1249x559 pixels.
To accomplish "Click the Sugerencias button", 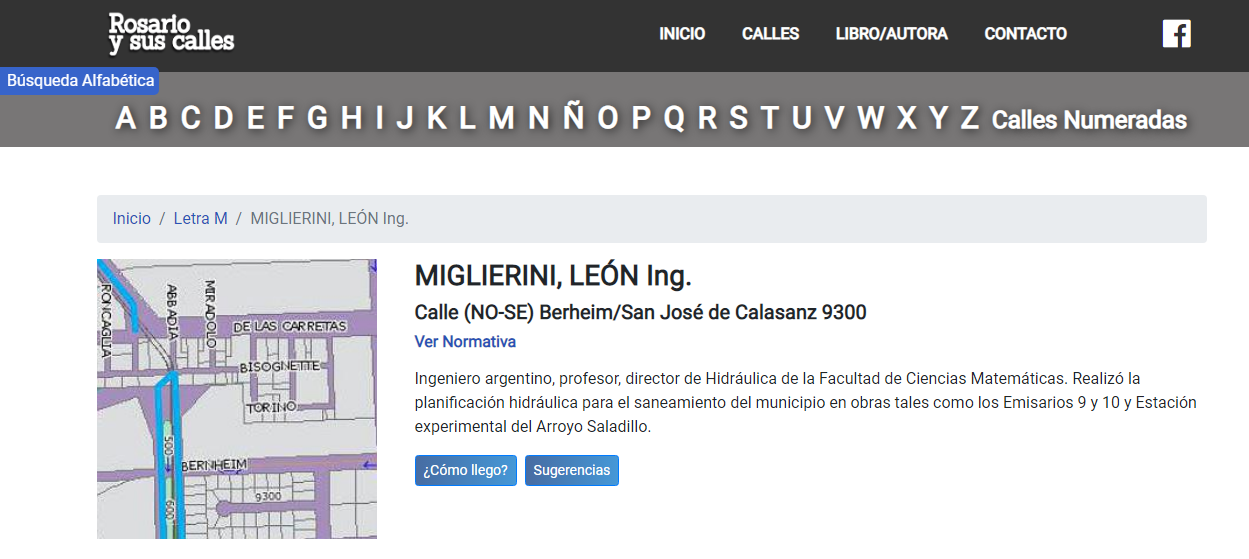I will [x=571, y=470].
